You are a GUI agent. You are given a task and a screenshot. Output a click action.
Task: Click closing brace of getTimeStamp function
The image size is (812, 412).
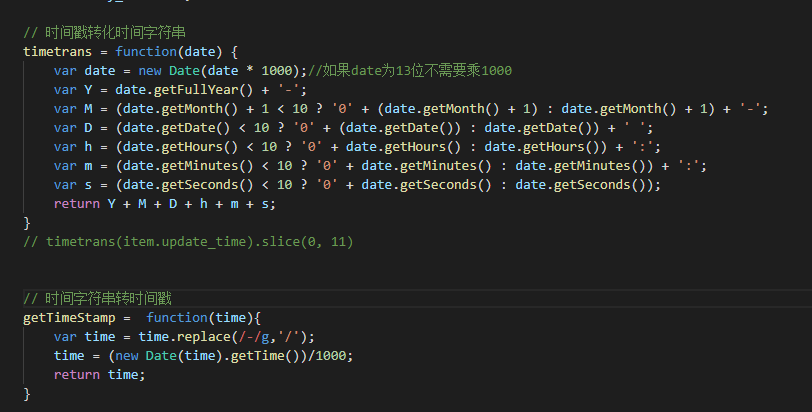[27, 394]
